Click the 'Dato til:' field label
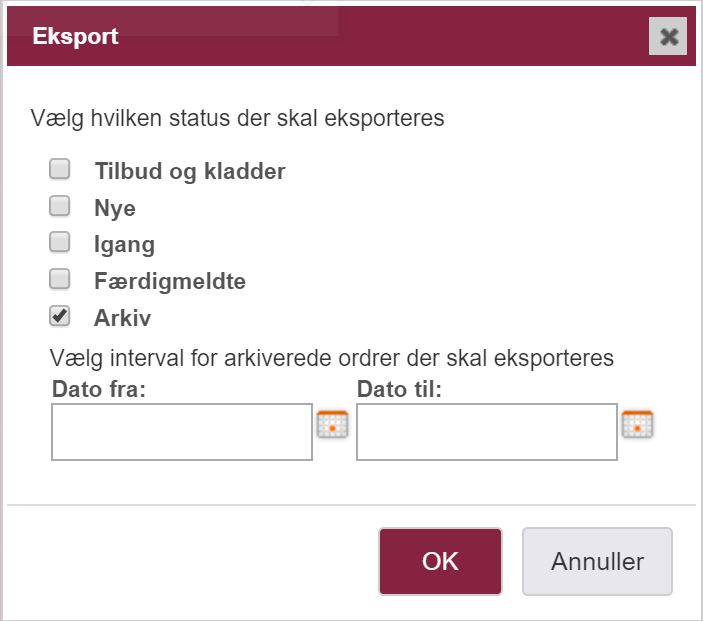Image resolution: width=703 pixels, height=621 pixels. click(399, 389)
